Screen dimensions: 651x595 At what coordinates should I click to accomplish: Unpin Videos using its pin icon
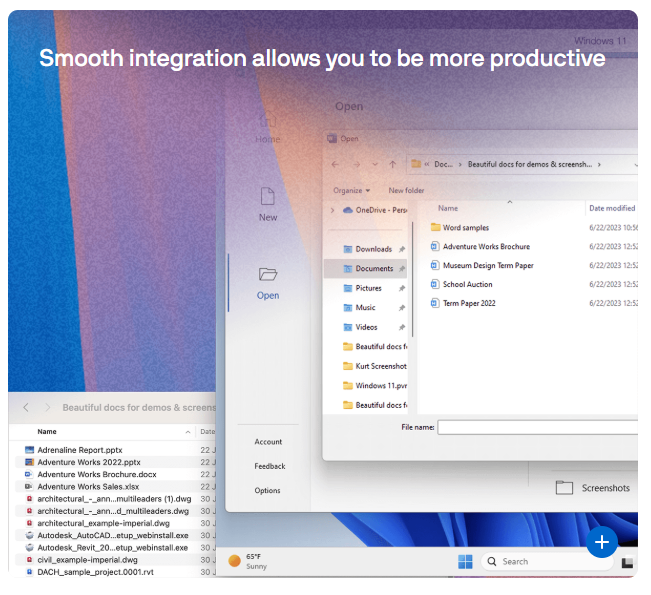(x=401, y=327)
